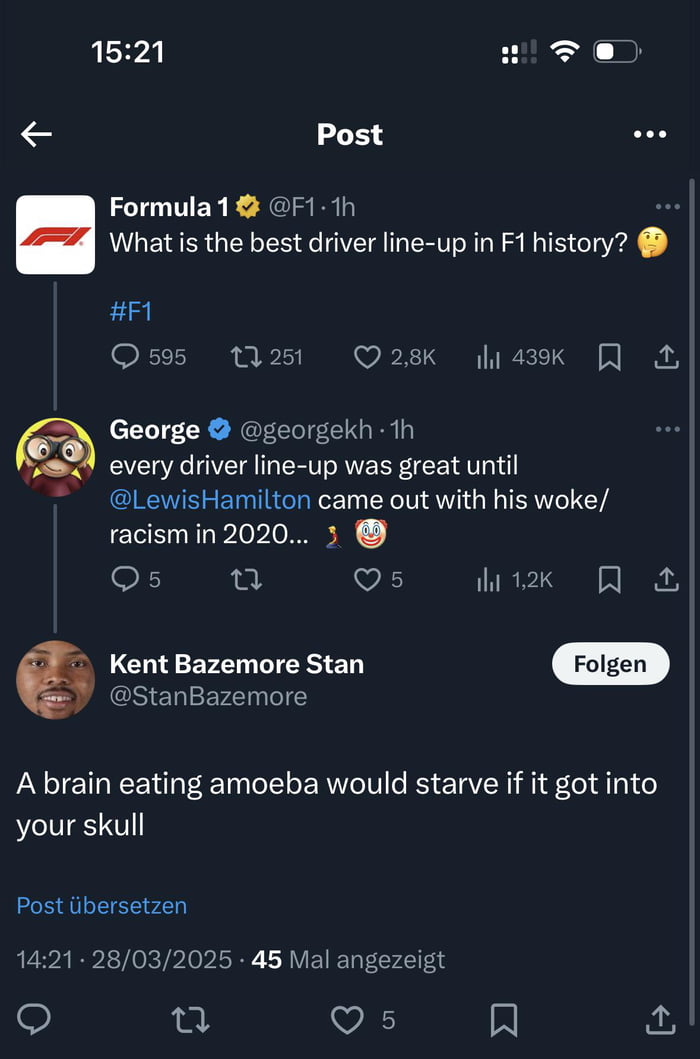
Task: Repost the Formula 1 tweet
Action: [243, 357]
